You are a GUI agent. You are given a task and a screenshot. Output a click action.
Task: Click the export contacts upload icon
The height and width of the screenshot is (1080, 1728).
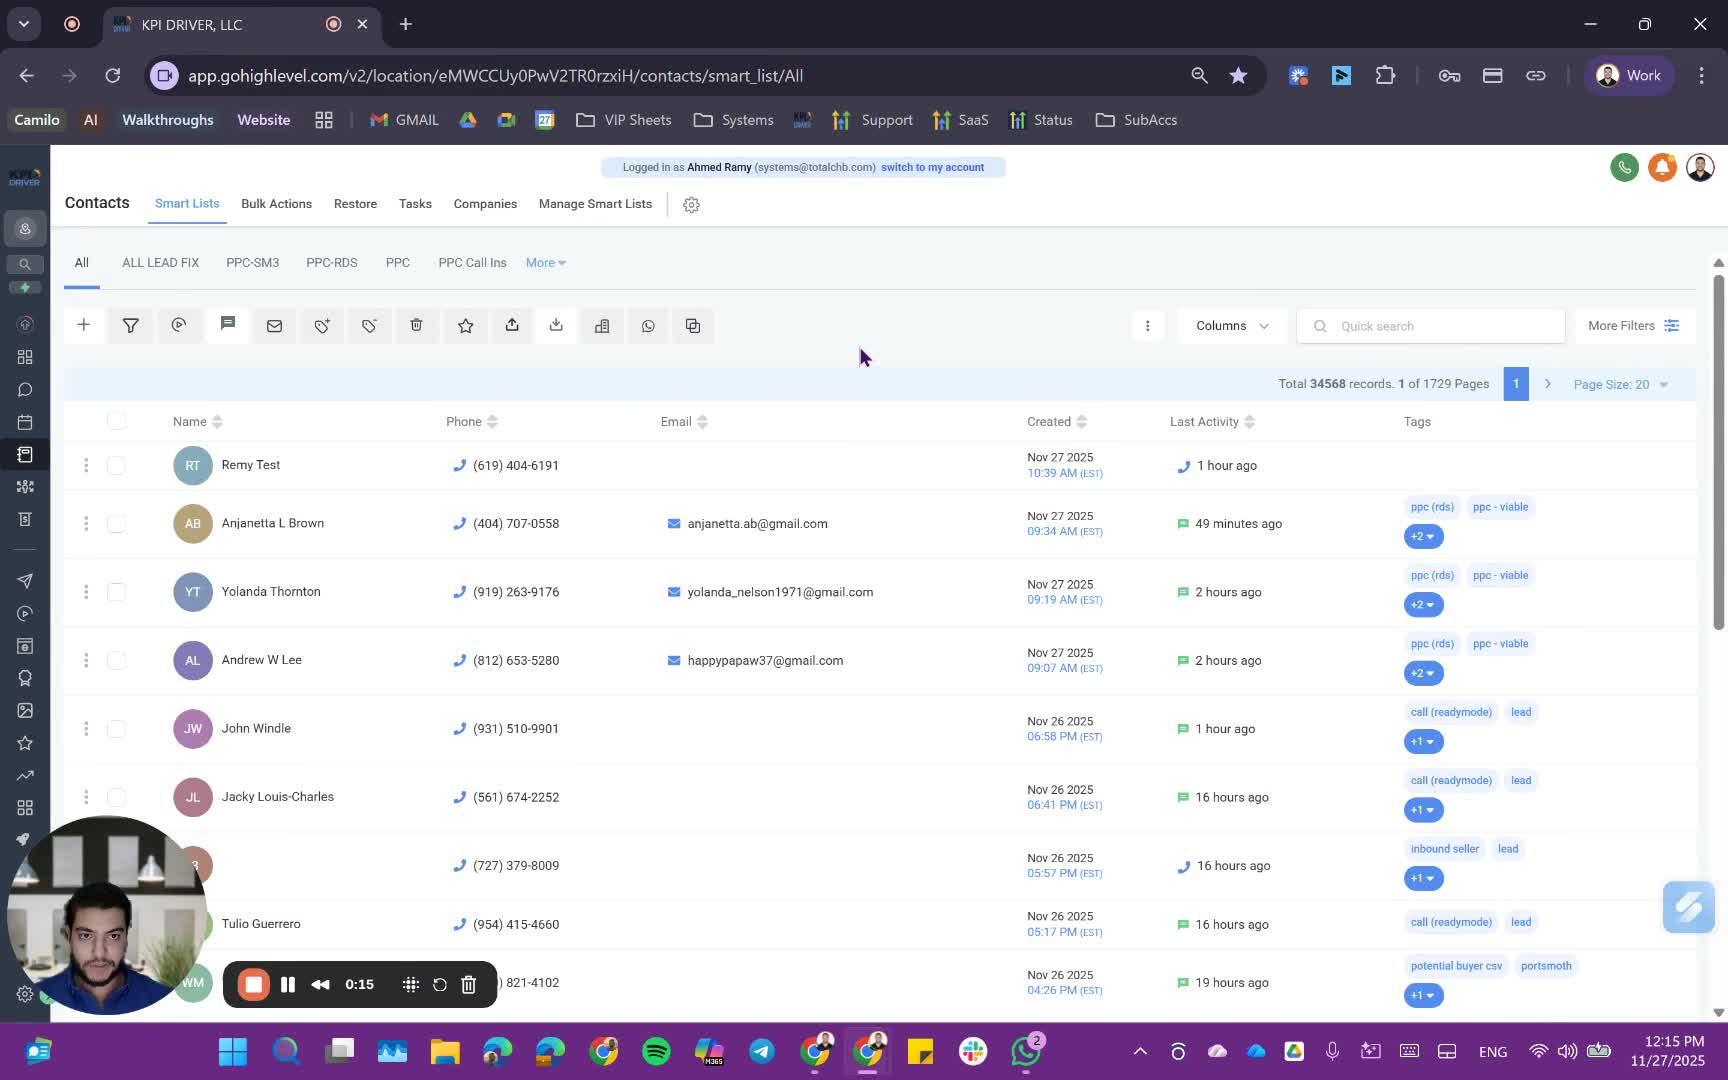pyautogui.click(x=512, y=325)
